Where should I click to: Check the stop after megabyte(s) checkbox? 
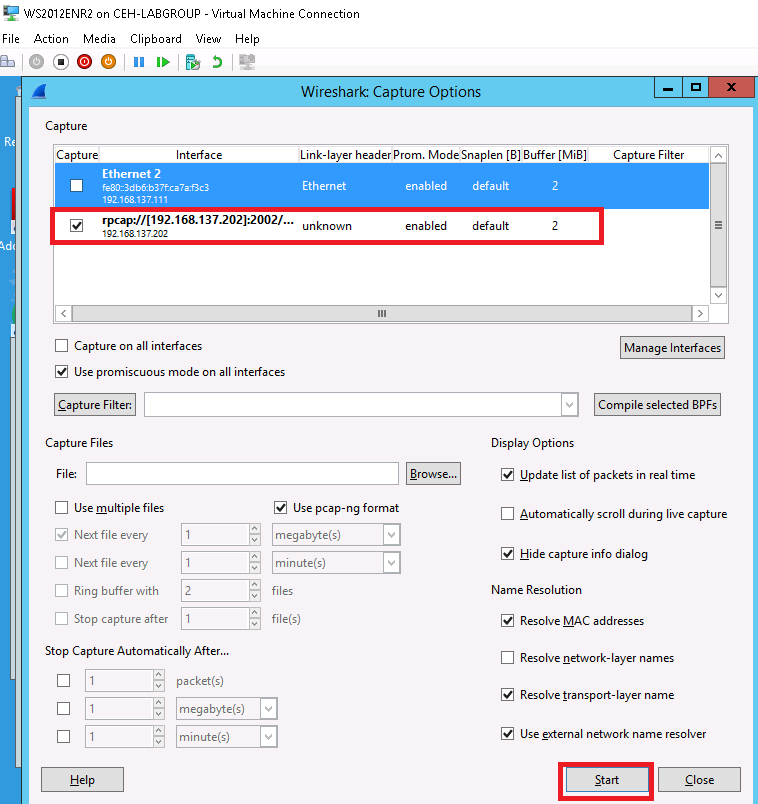(64, 709)
